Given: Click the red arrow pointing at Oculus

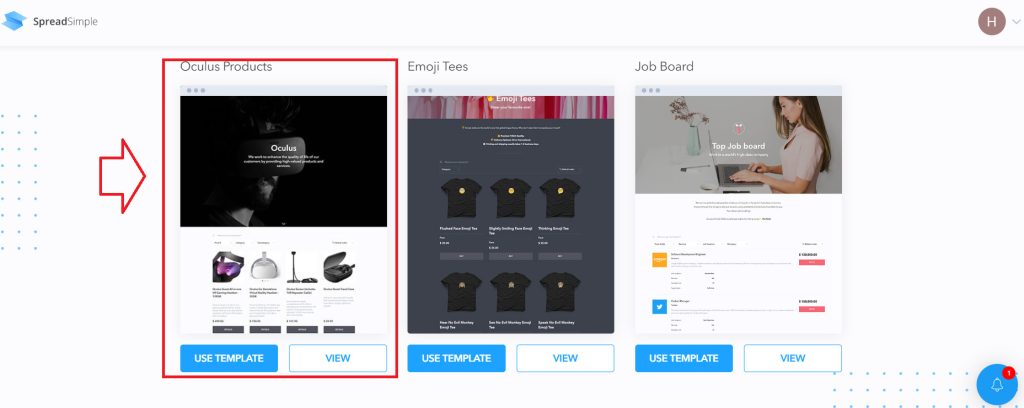Looking at the screenshot, I should point(122,176).
